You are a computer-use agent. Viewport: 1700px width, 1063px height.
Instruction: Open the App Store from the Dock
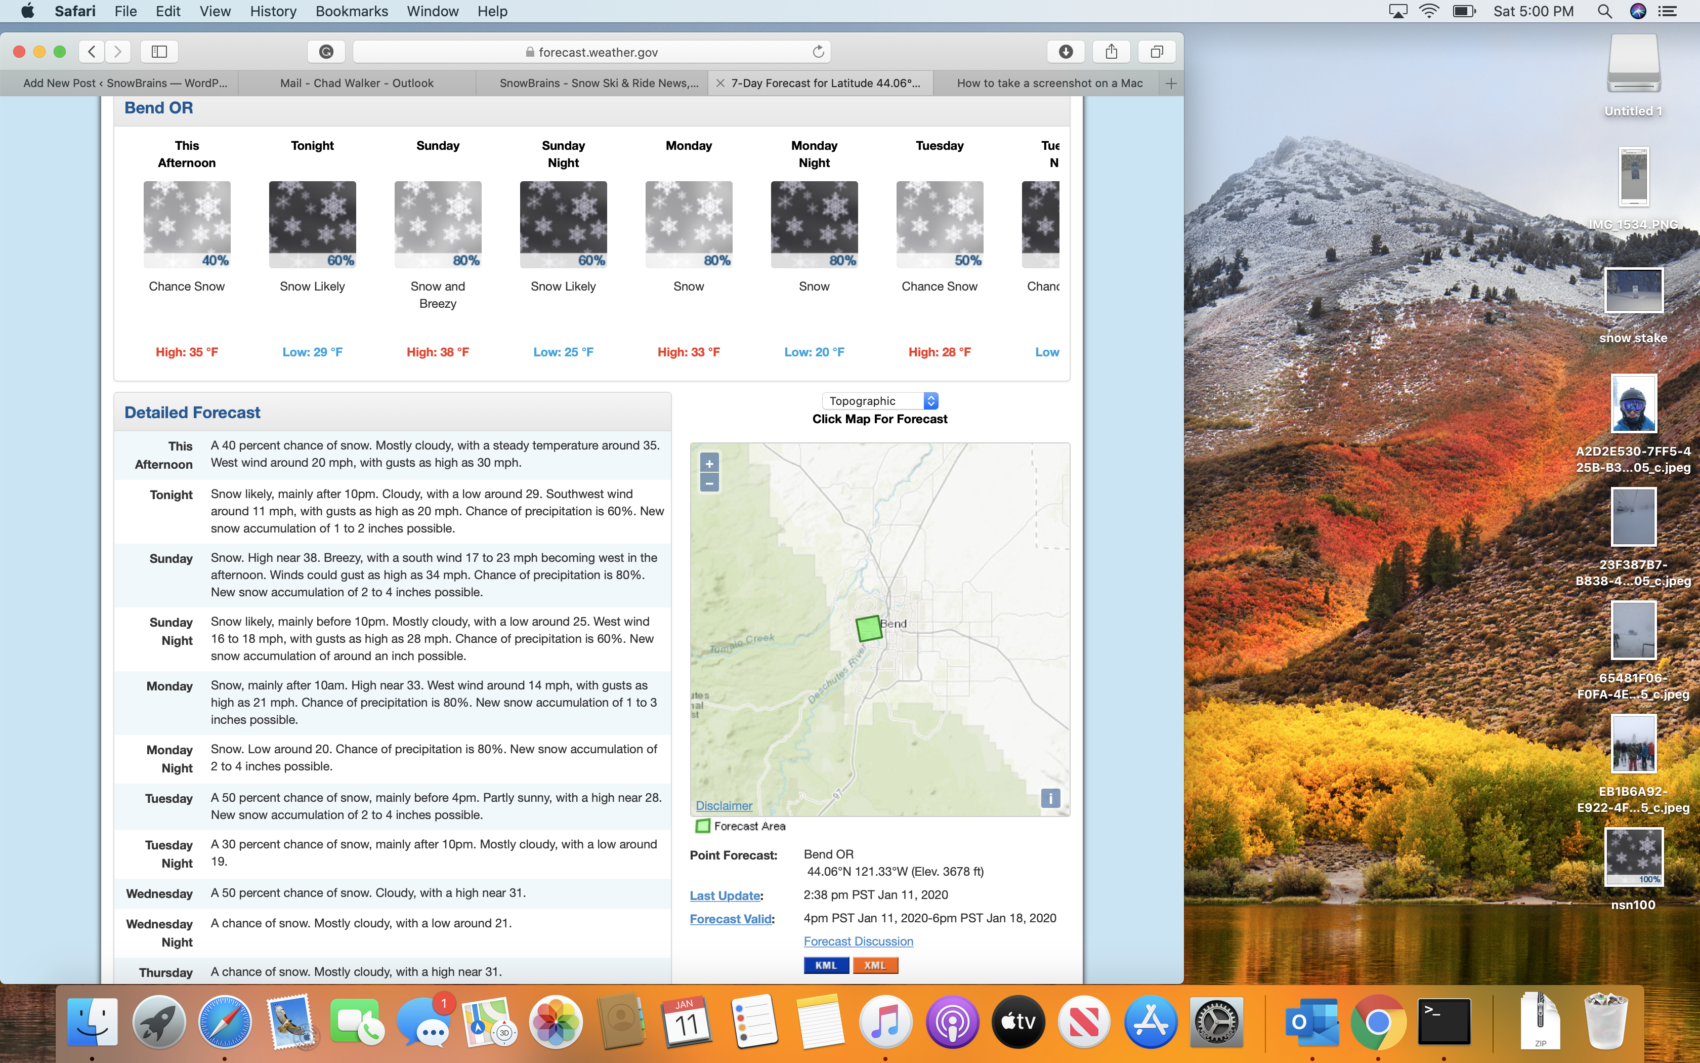[x=1150, y=1022]
